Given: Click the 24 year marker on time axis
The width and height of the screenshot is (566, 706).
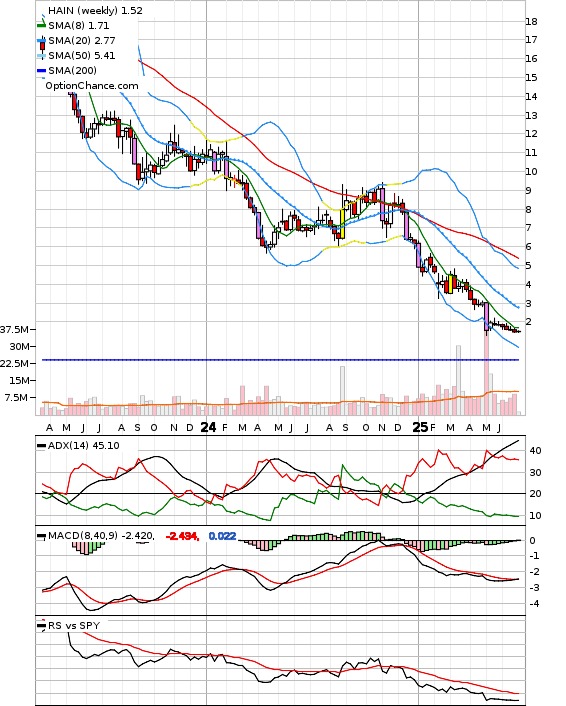Looking at the screenshot, I should click(208, 427).
